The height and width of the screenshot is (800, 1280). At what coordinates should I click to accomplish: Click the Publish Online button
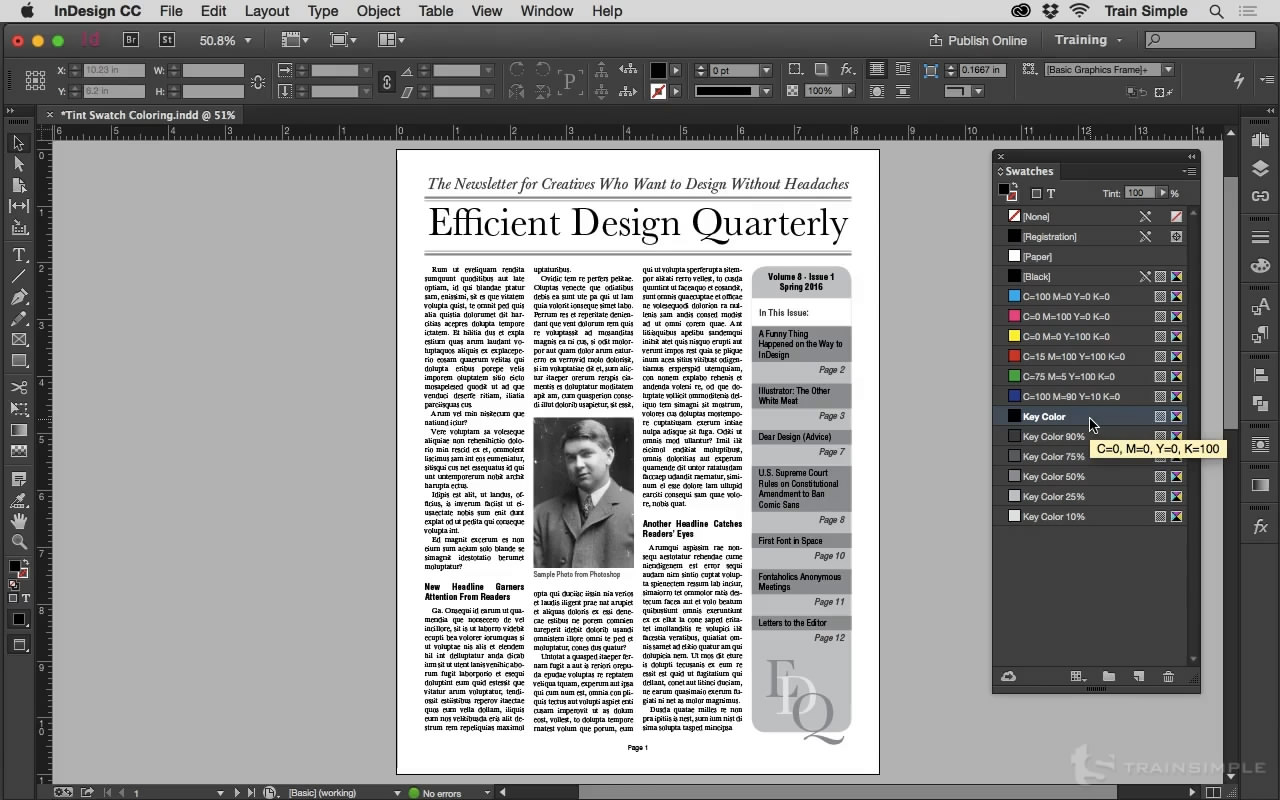[x=978, y=40]
